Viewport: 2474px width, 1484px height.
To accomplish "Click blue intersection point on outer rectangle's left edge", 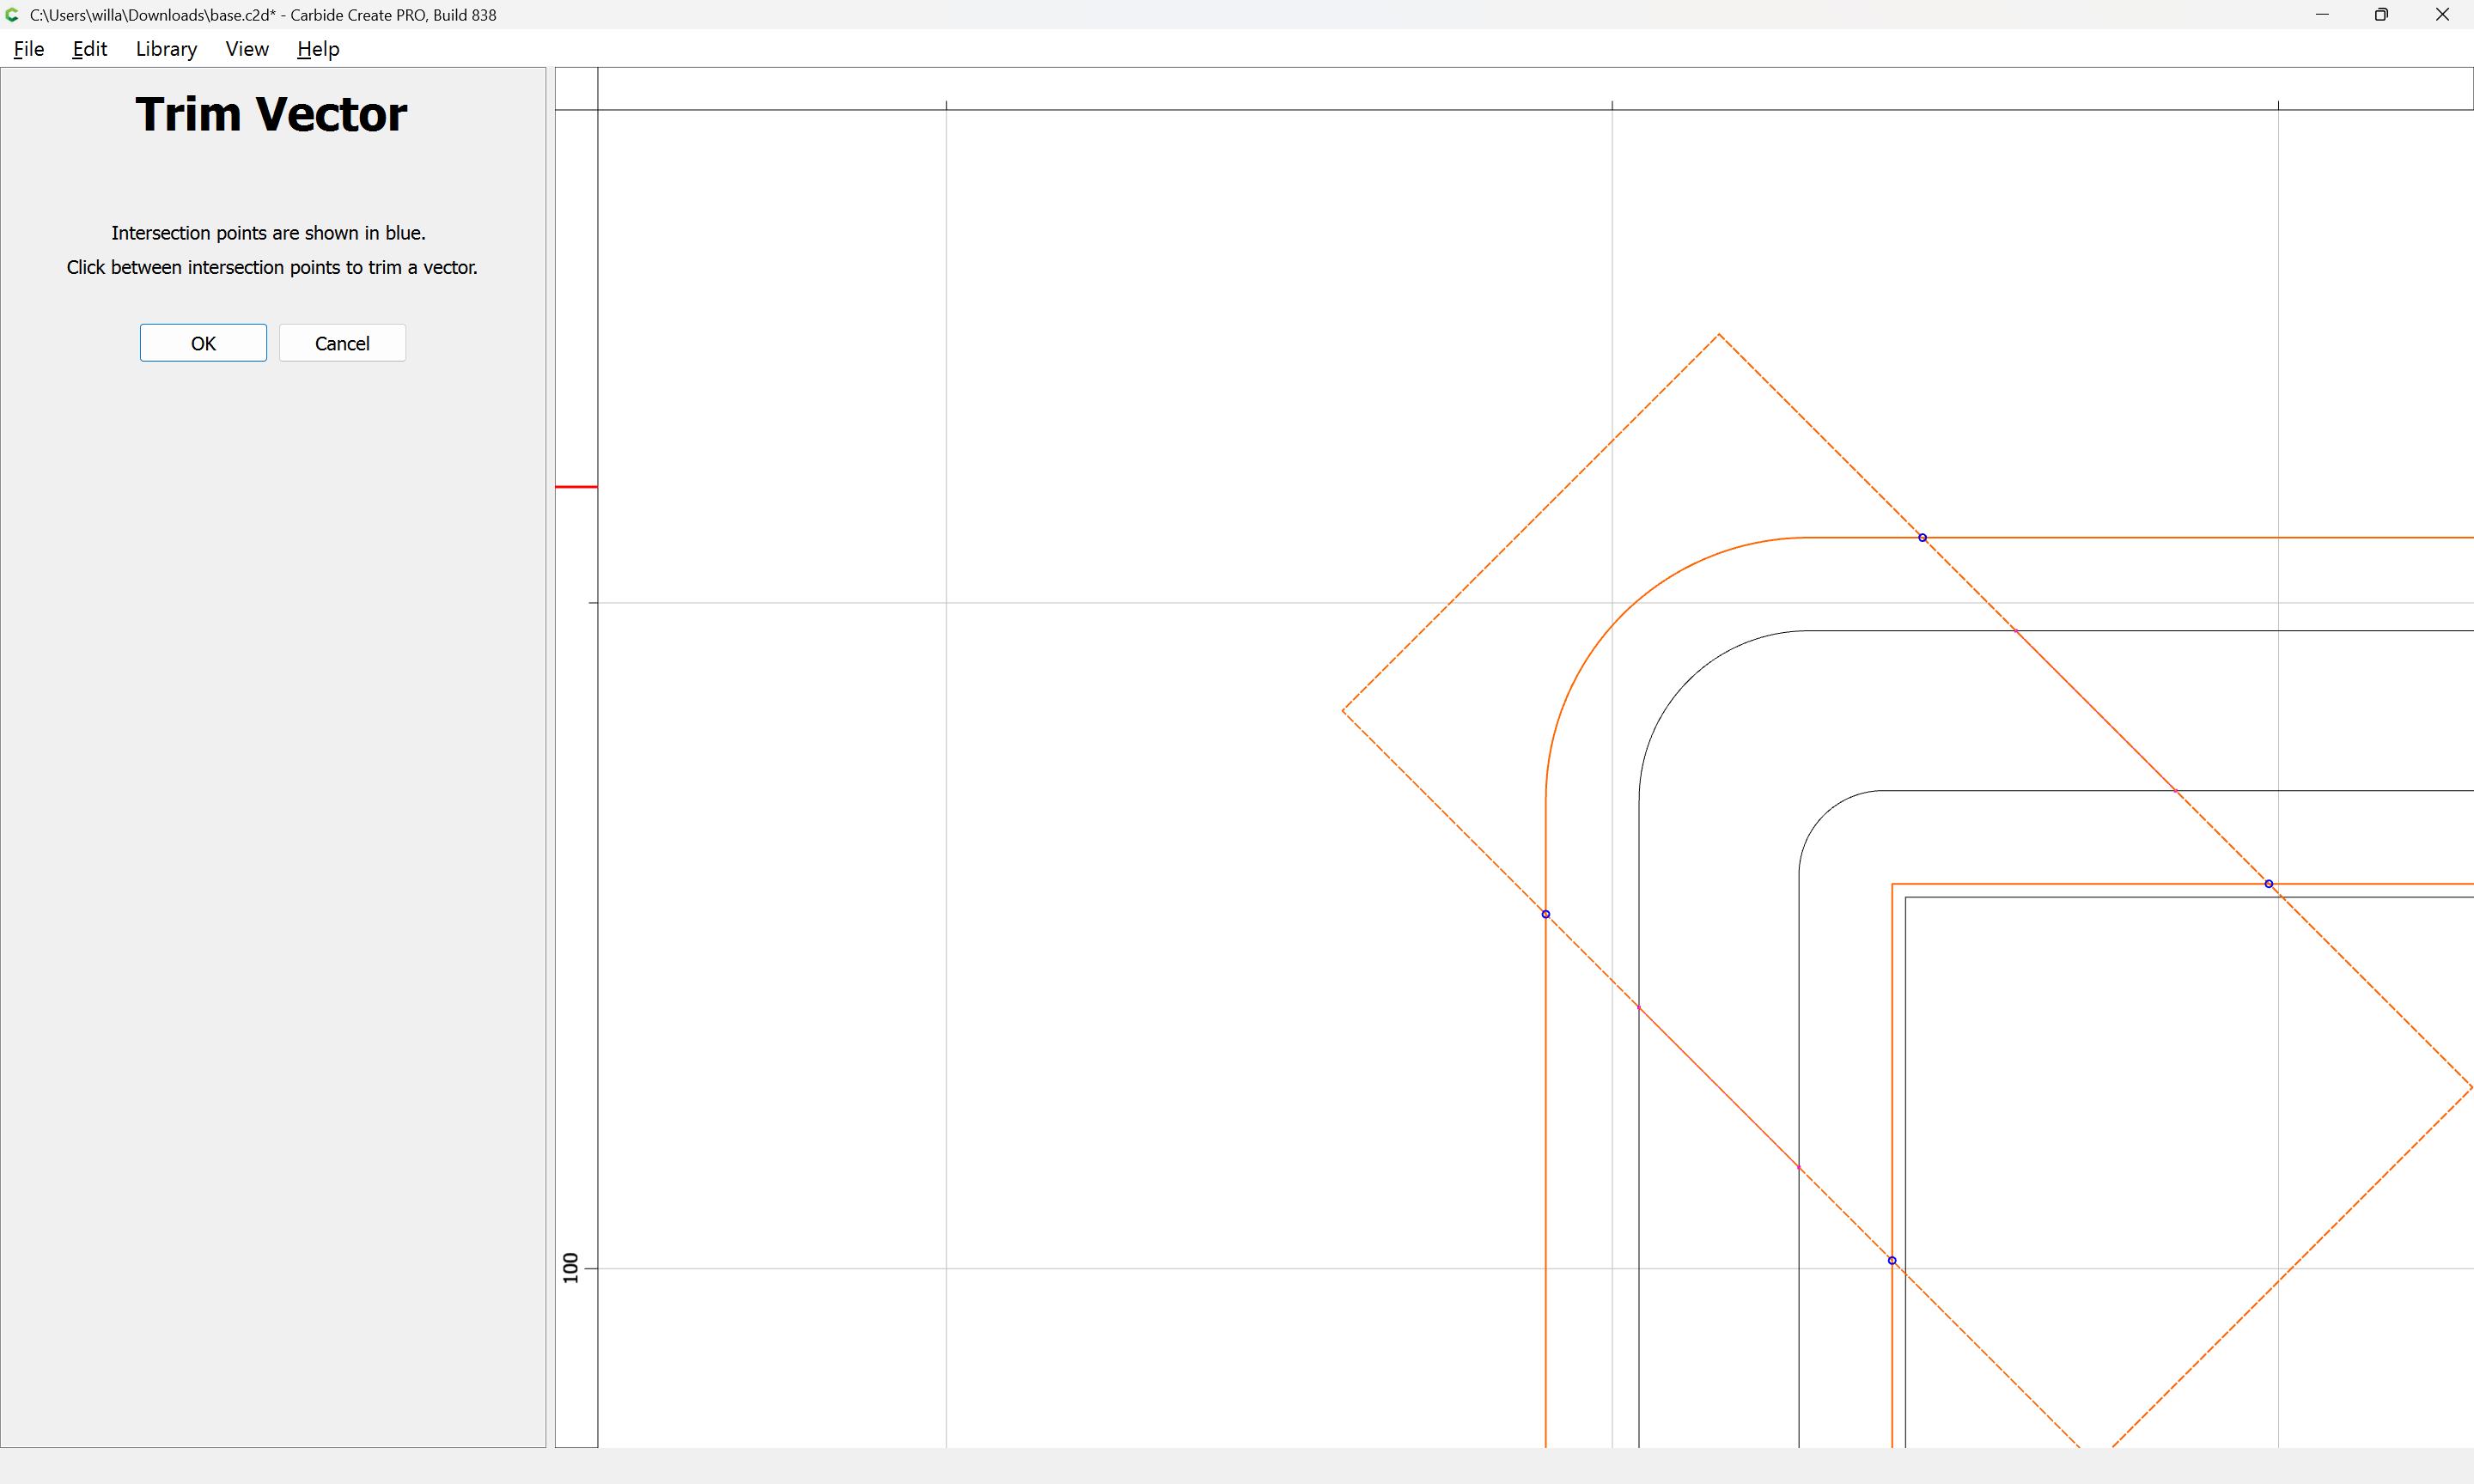I will (x=1546, y=914).
